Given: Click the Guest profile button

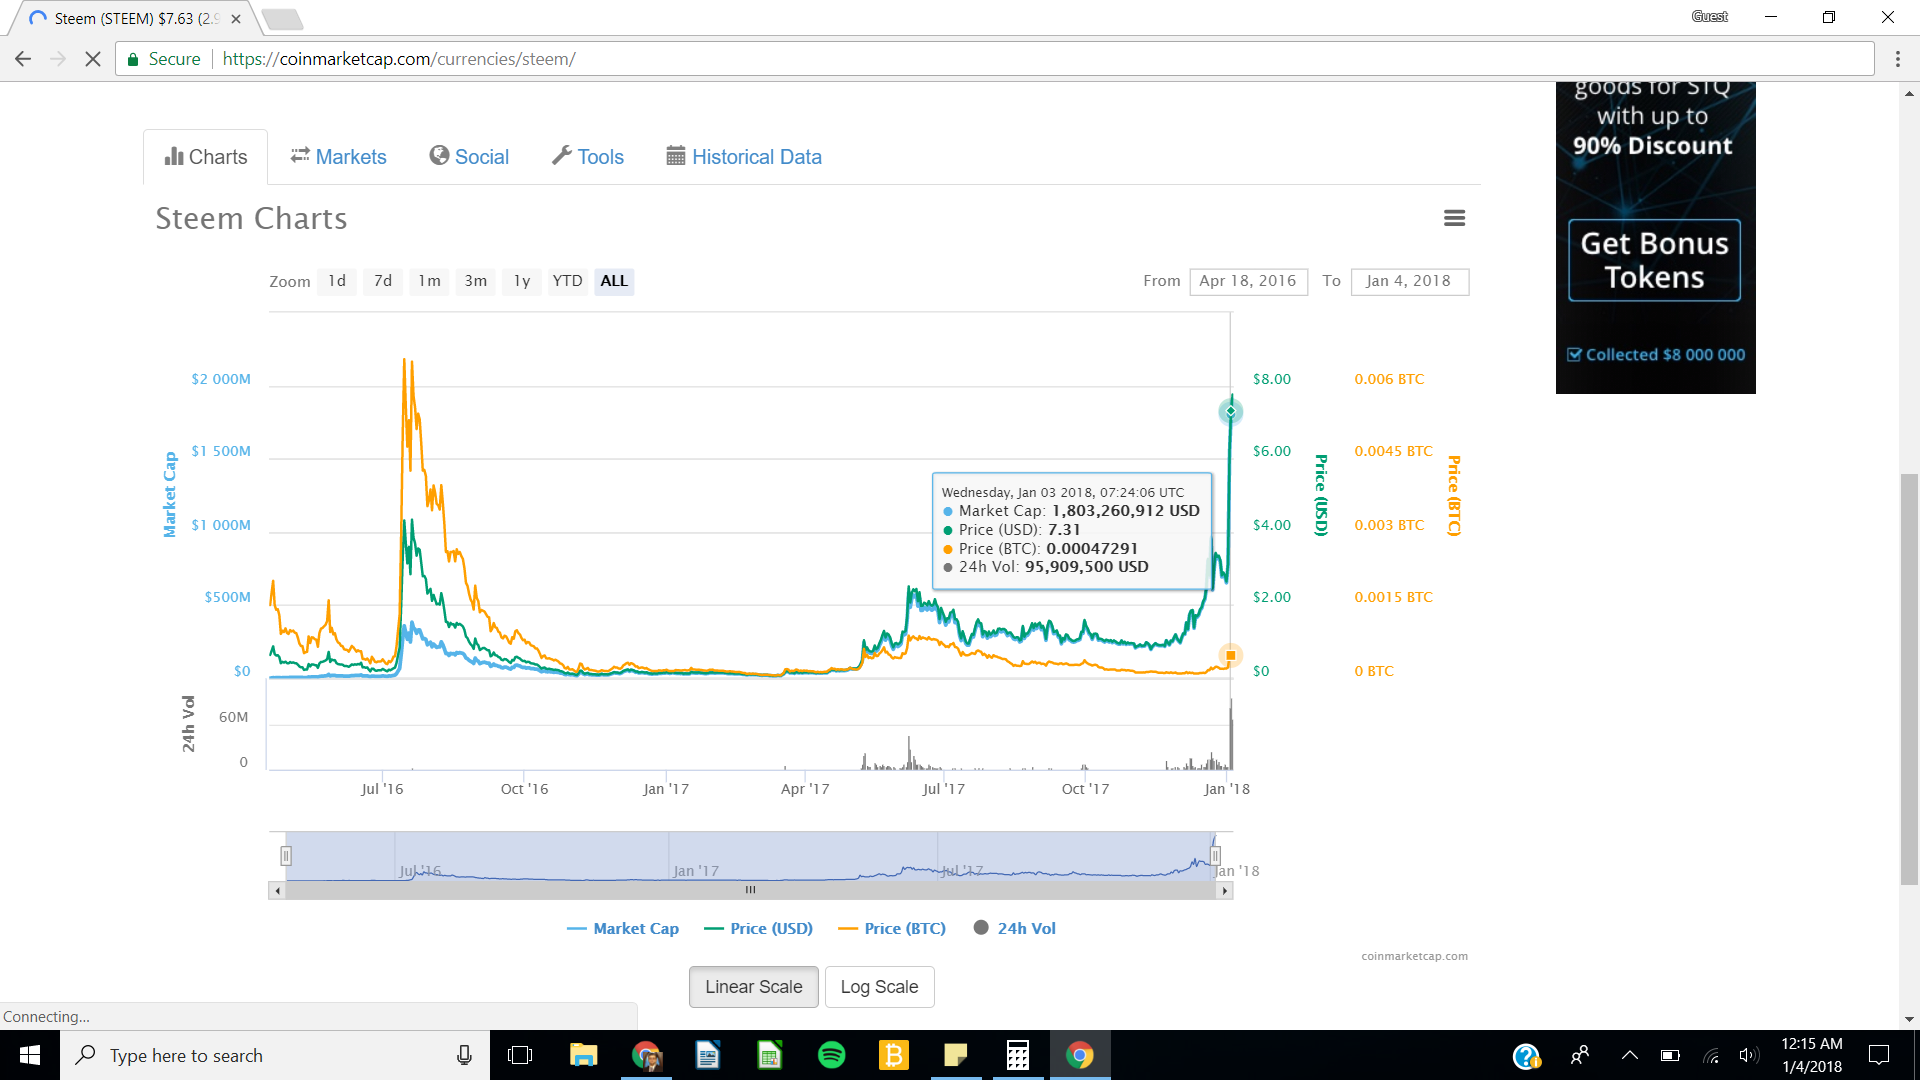Looking at the screenshot, I should (1709, 16).
